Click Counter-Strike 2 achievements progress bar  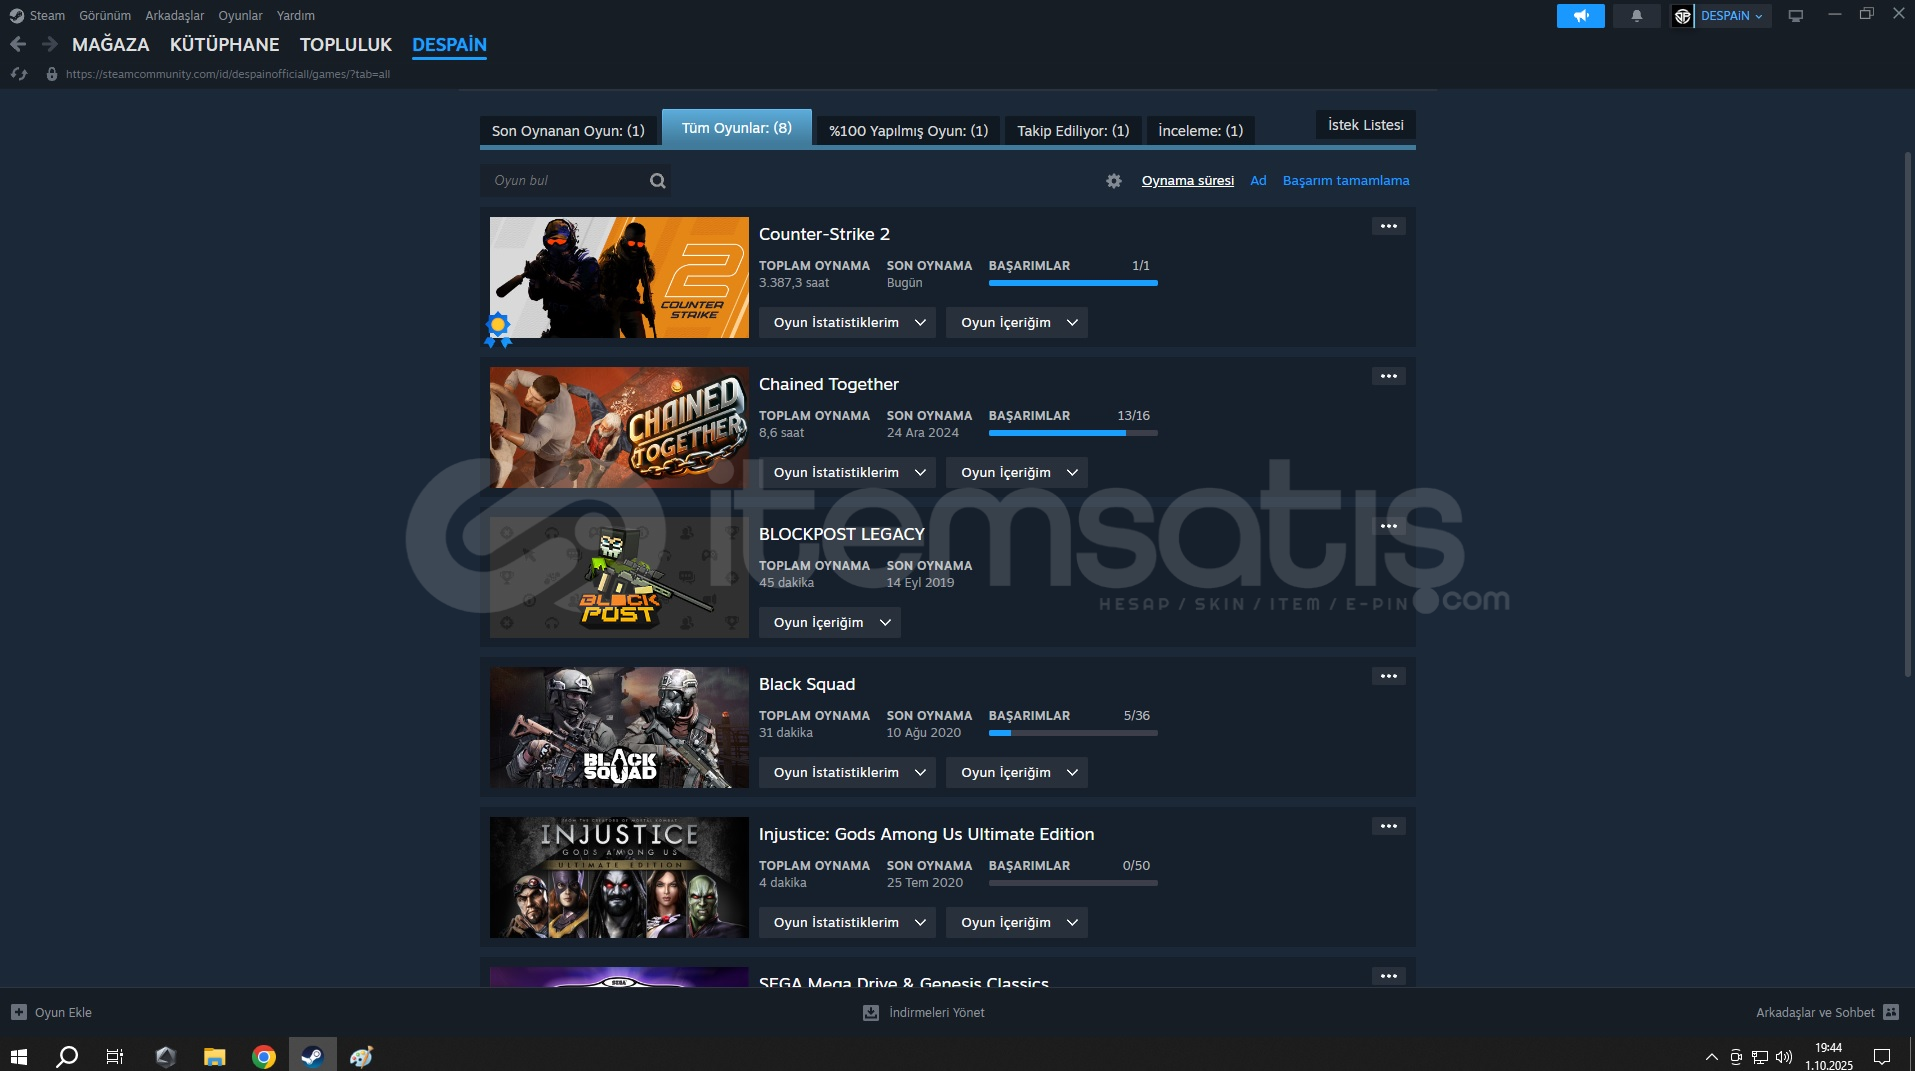point(1073,283)
